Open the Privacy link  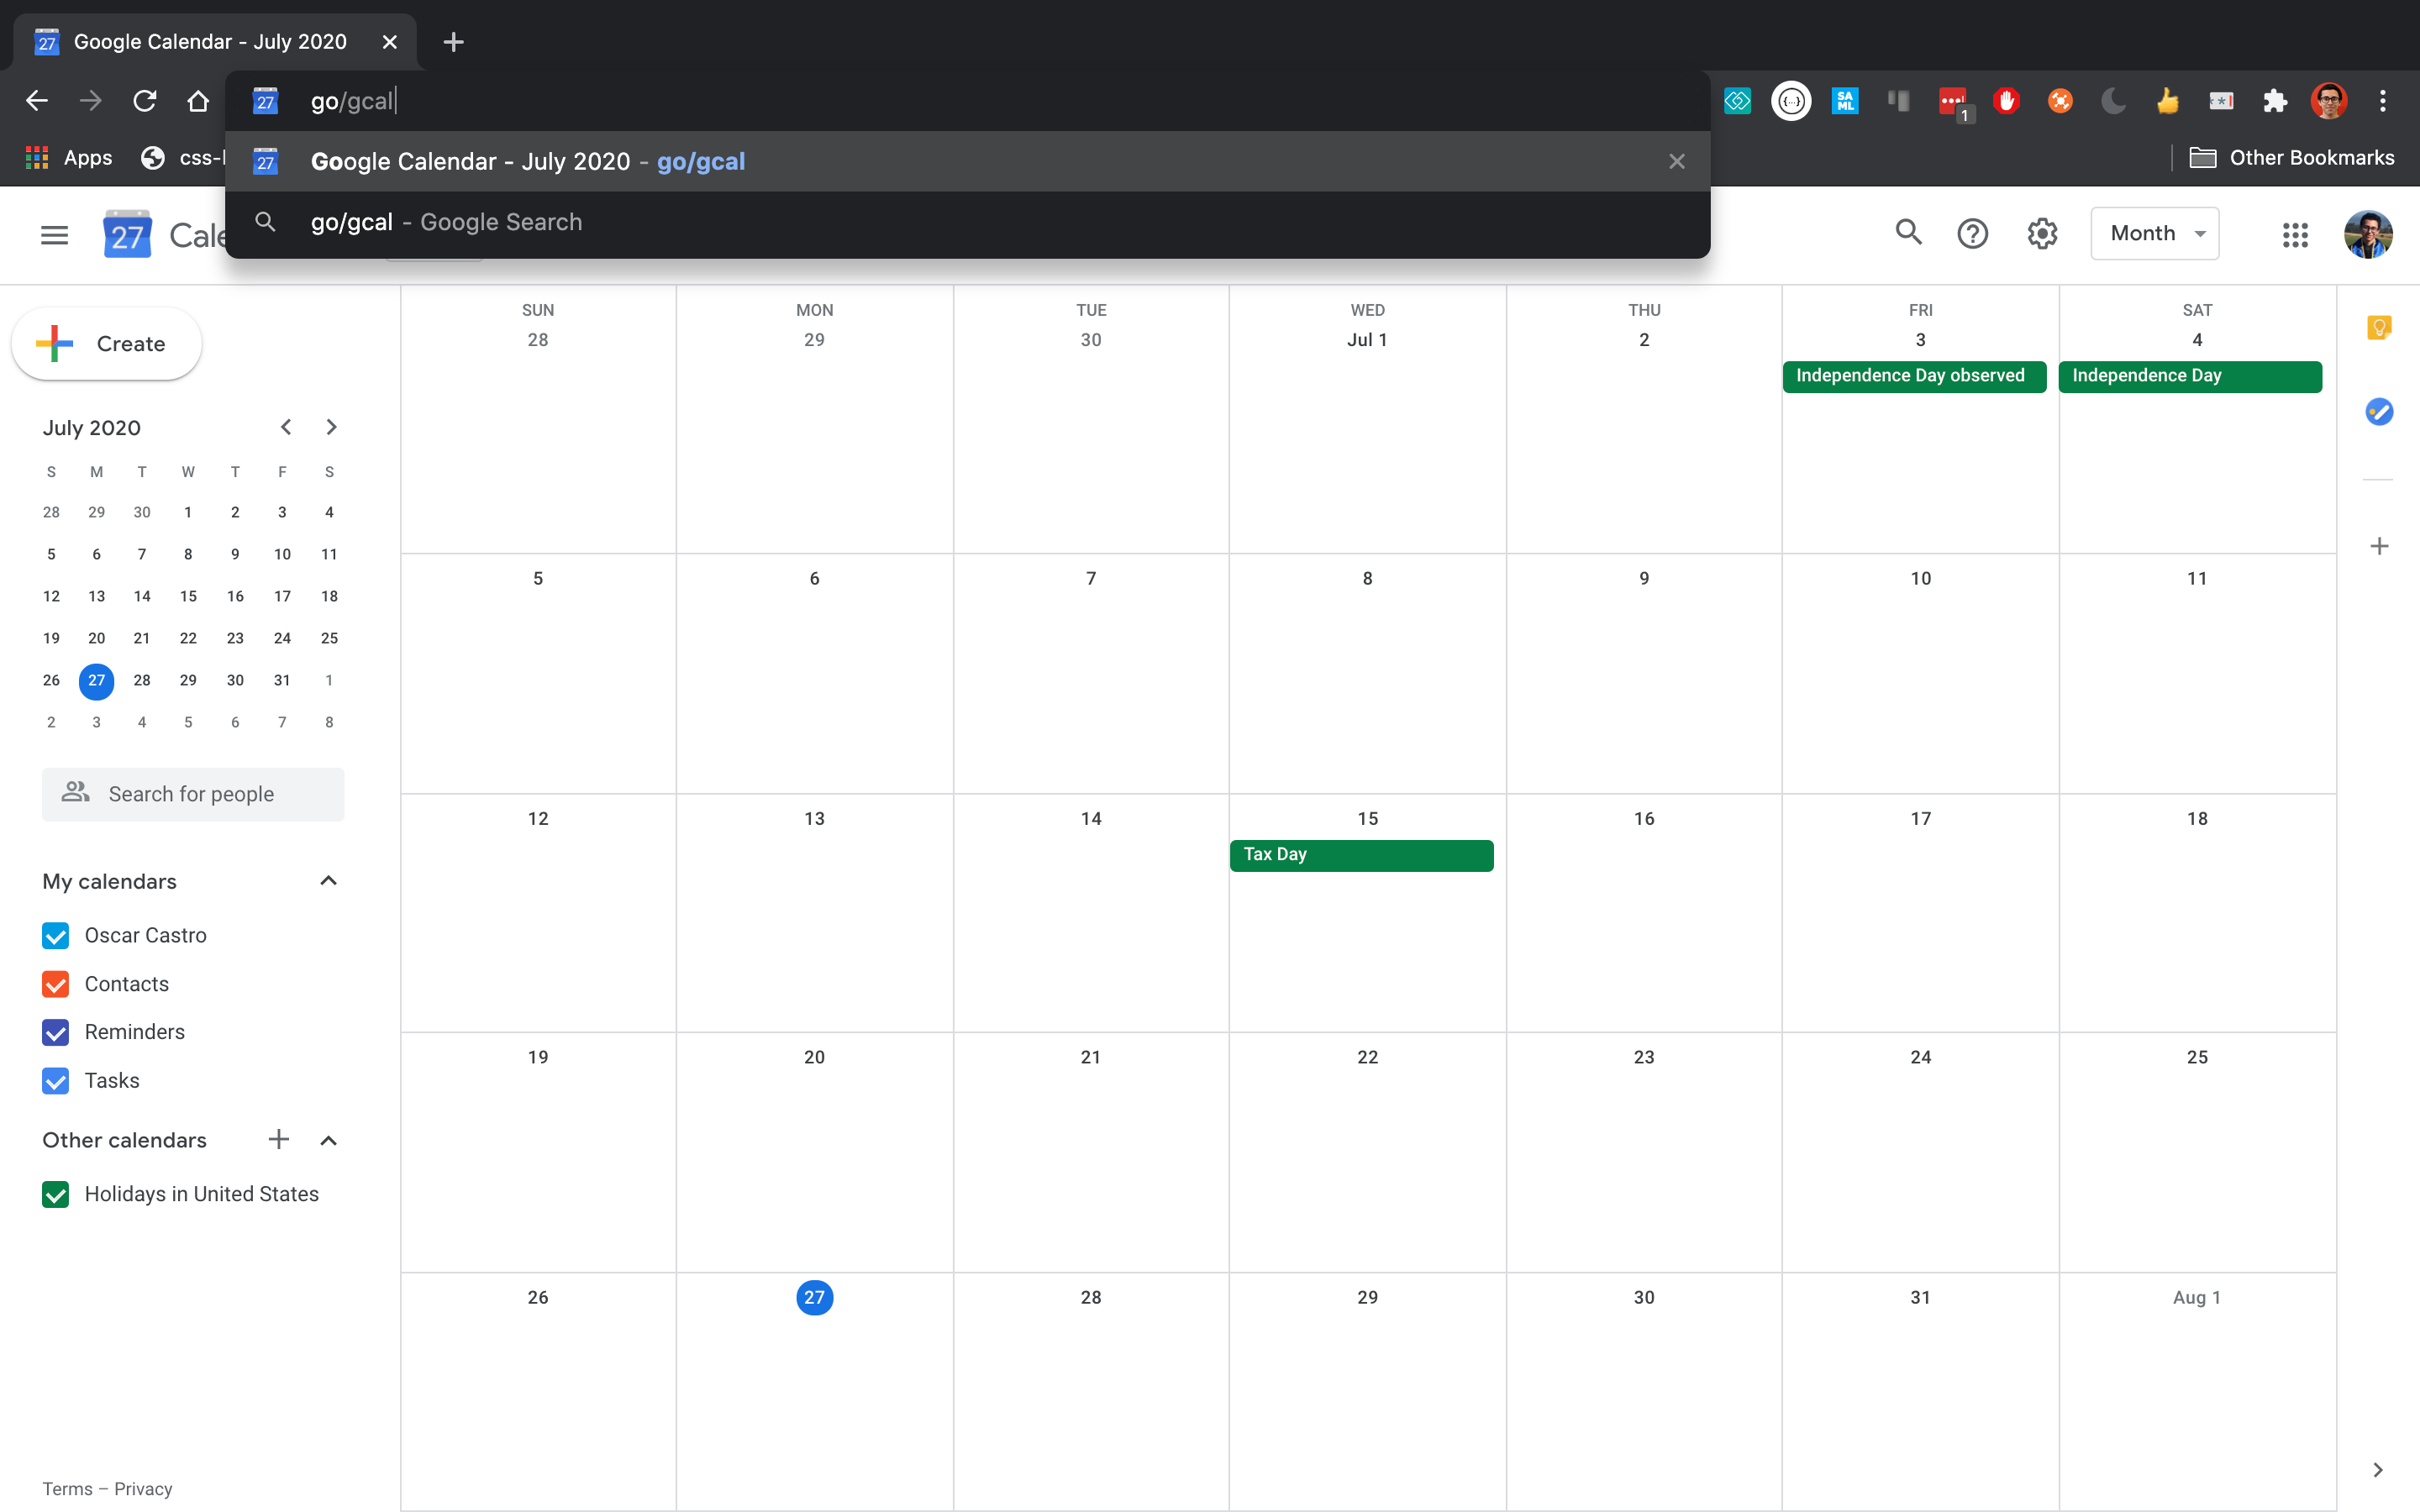pyautogui.click(x=143, y=1488)
